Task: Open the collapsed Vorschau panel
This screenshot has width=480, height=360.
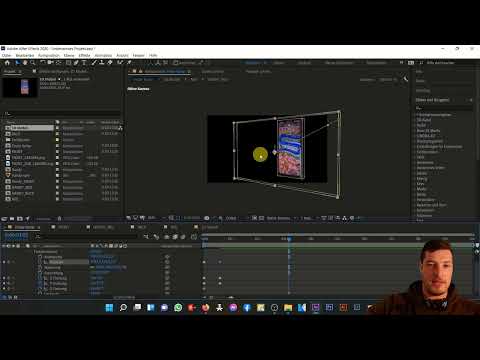Action: pyautogui.click(x=423, y=91)
